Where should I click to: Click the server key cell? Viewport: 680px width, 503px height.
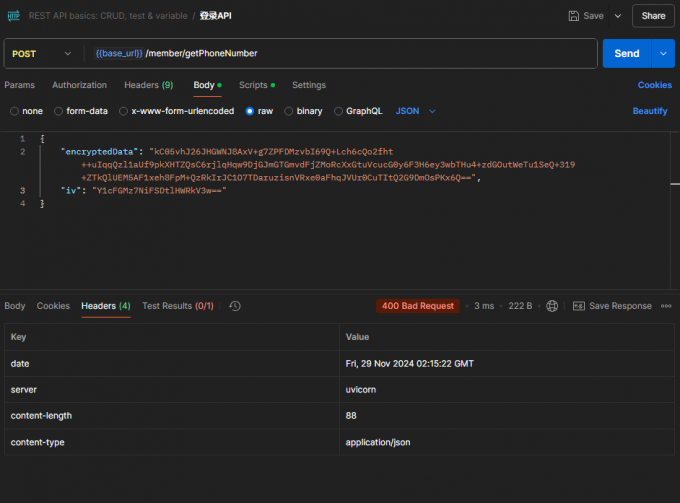point(172,390)
